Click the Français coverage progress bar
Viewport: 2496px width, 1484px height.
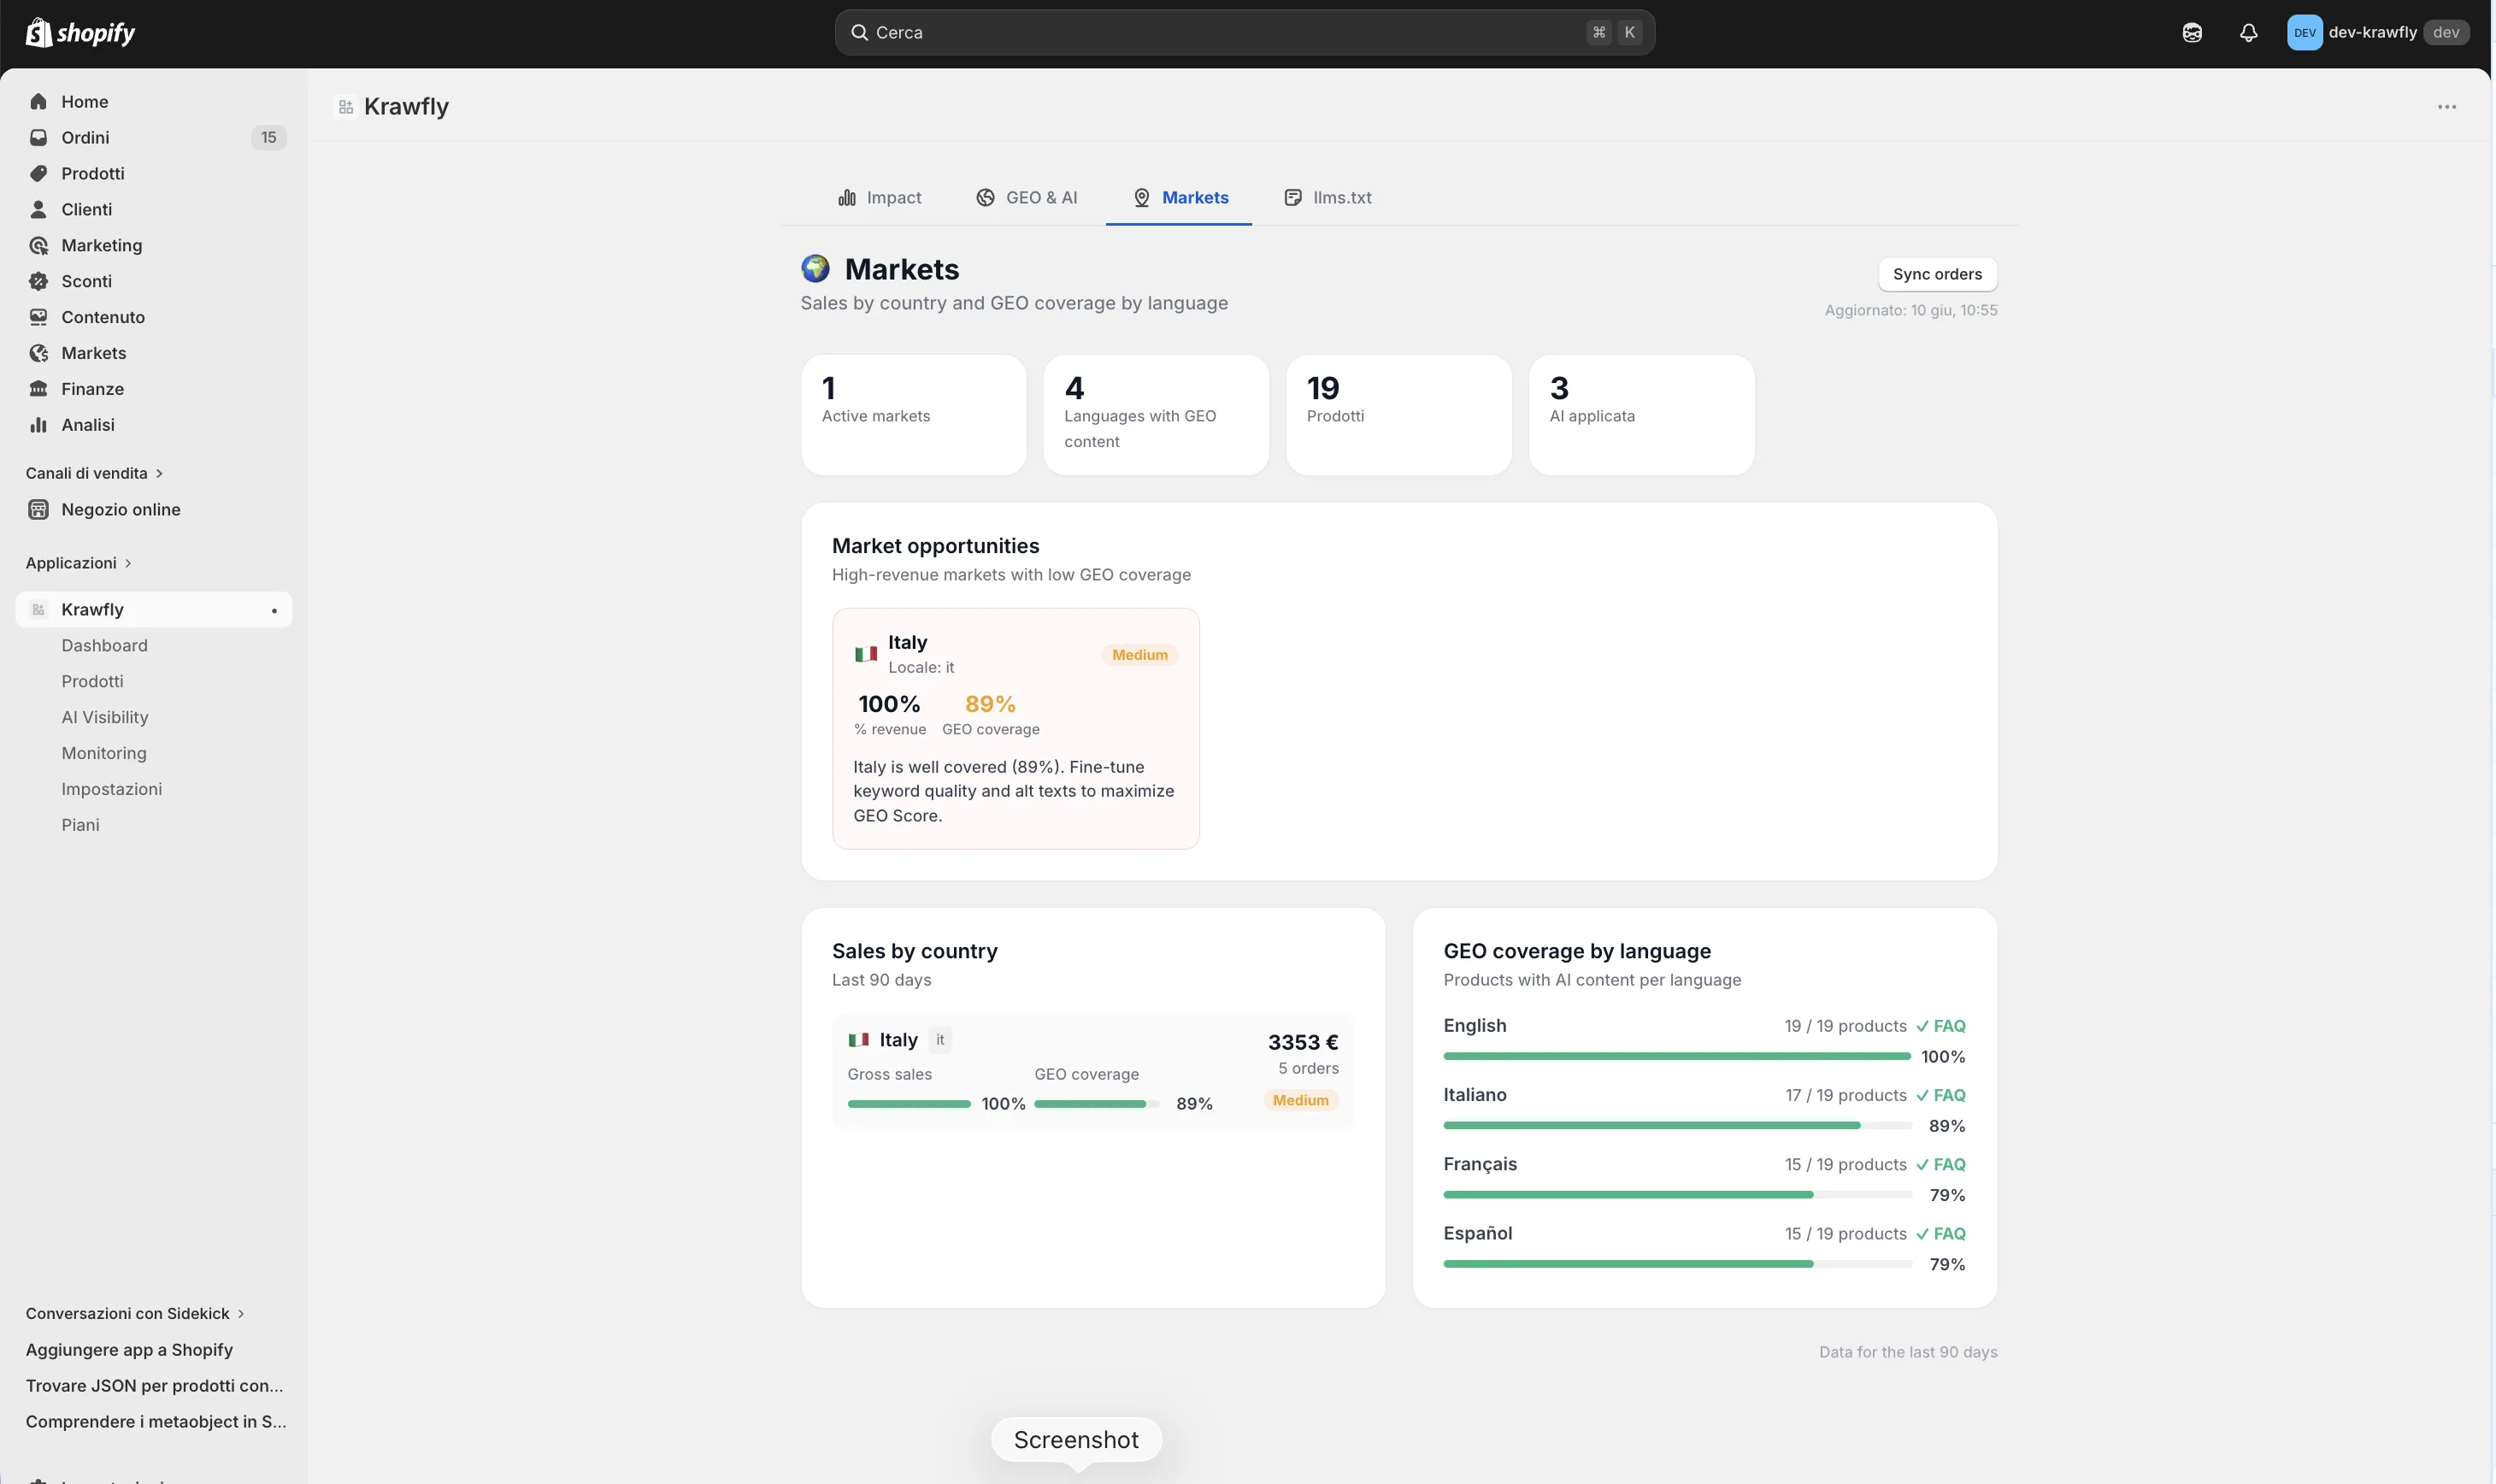click(x=1677, y=1194)
